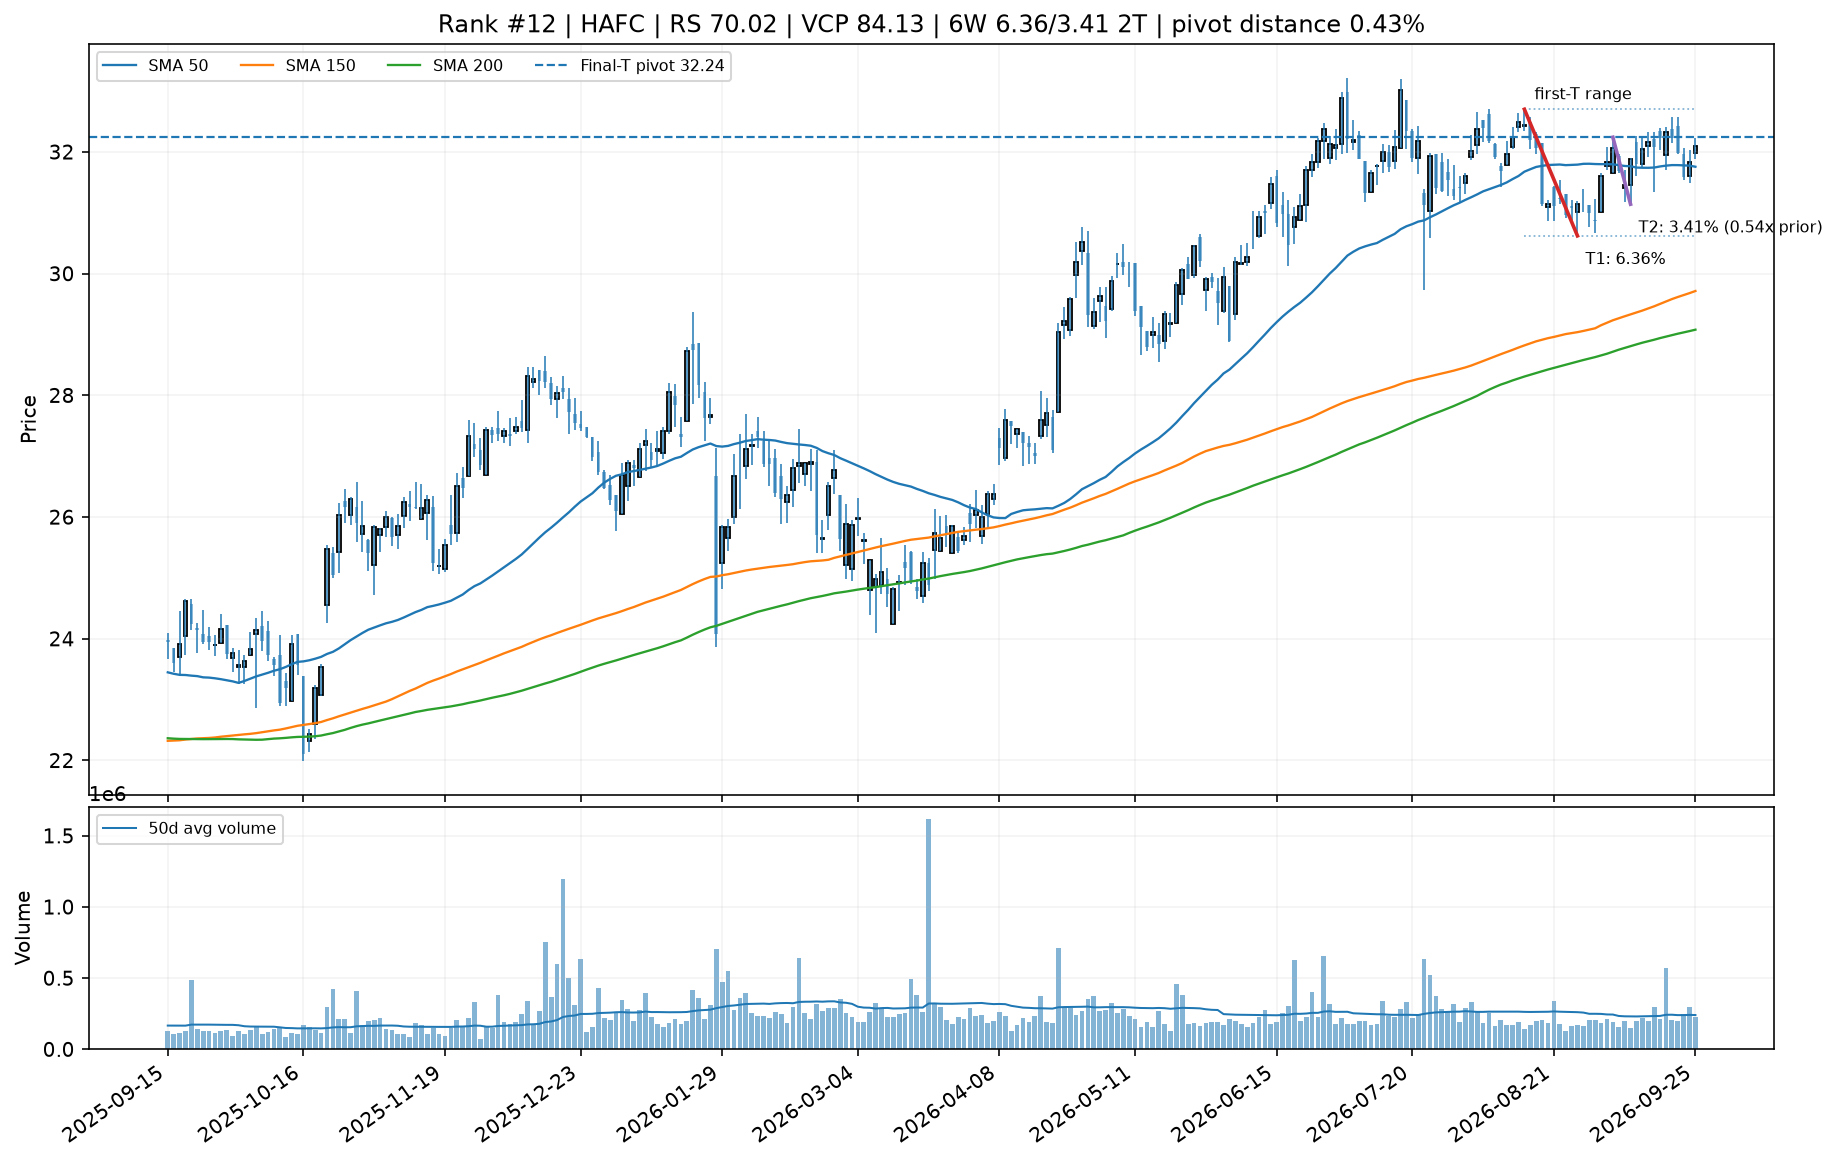Click the 1.0 volume tick label

click(60, 908)
